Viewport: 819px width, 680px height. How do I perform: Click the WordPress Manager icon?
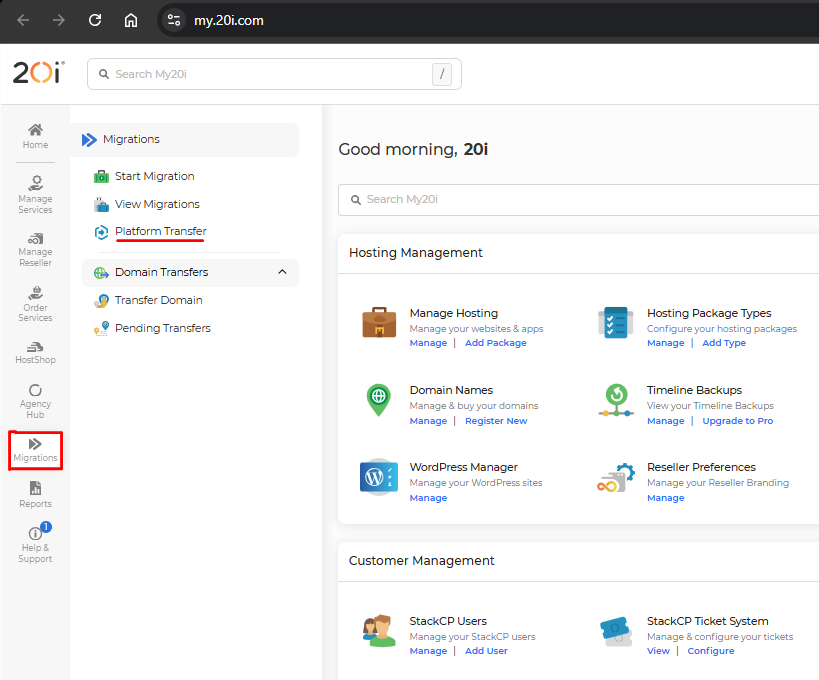coord(379,477)
